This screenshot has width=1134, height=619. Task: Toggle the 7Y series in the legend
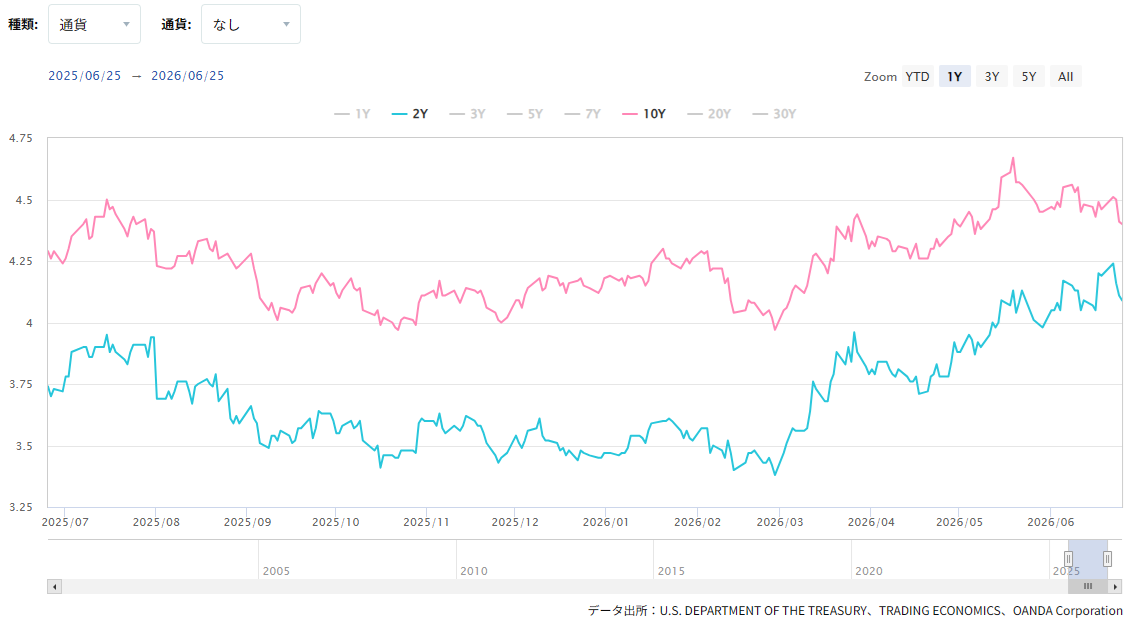coord(583,114)
